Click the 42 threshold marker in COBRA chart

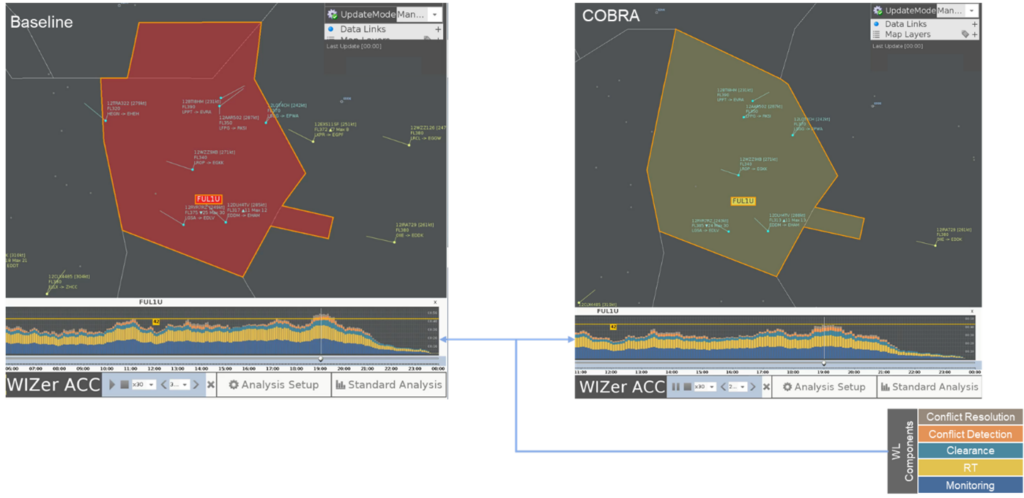[613, 327]
